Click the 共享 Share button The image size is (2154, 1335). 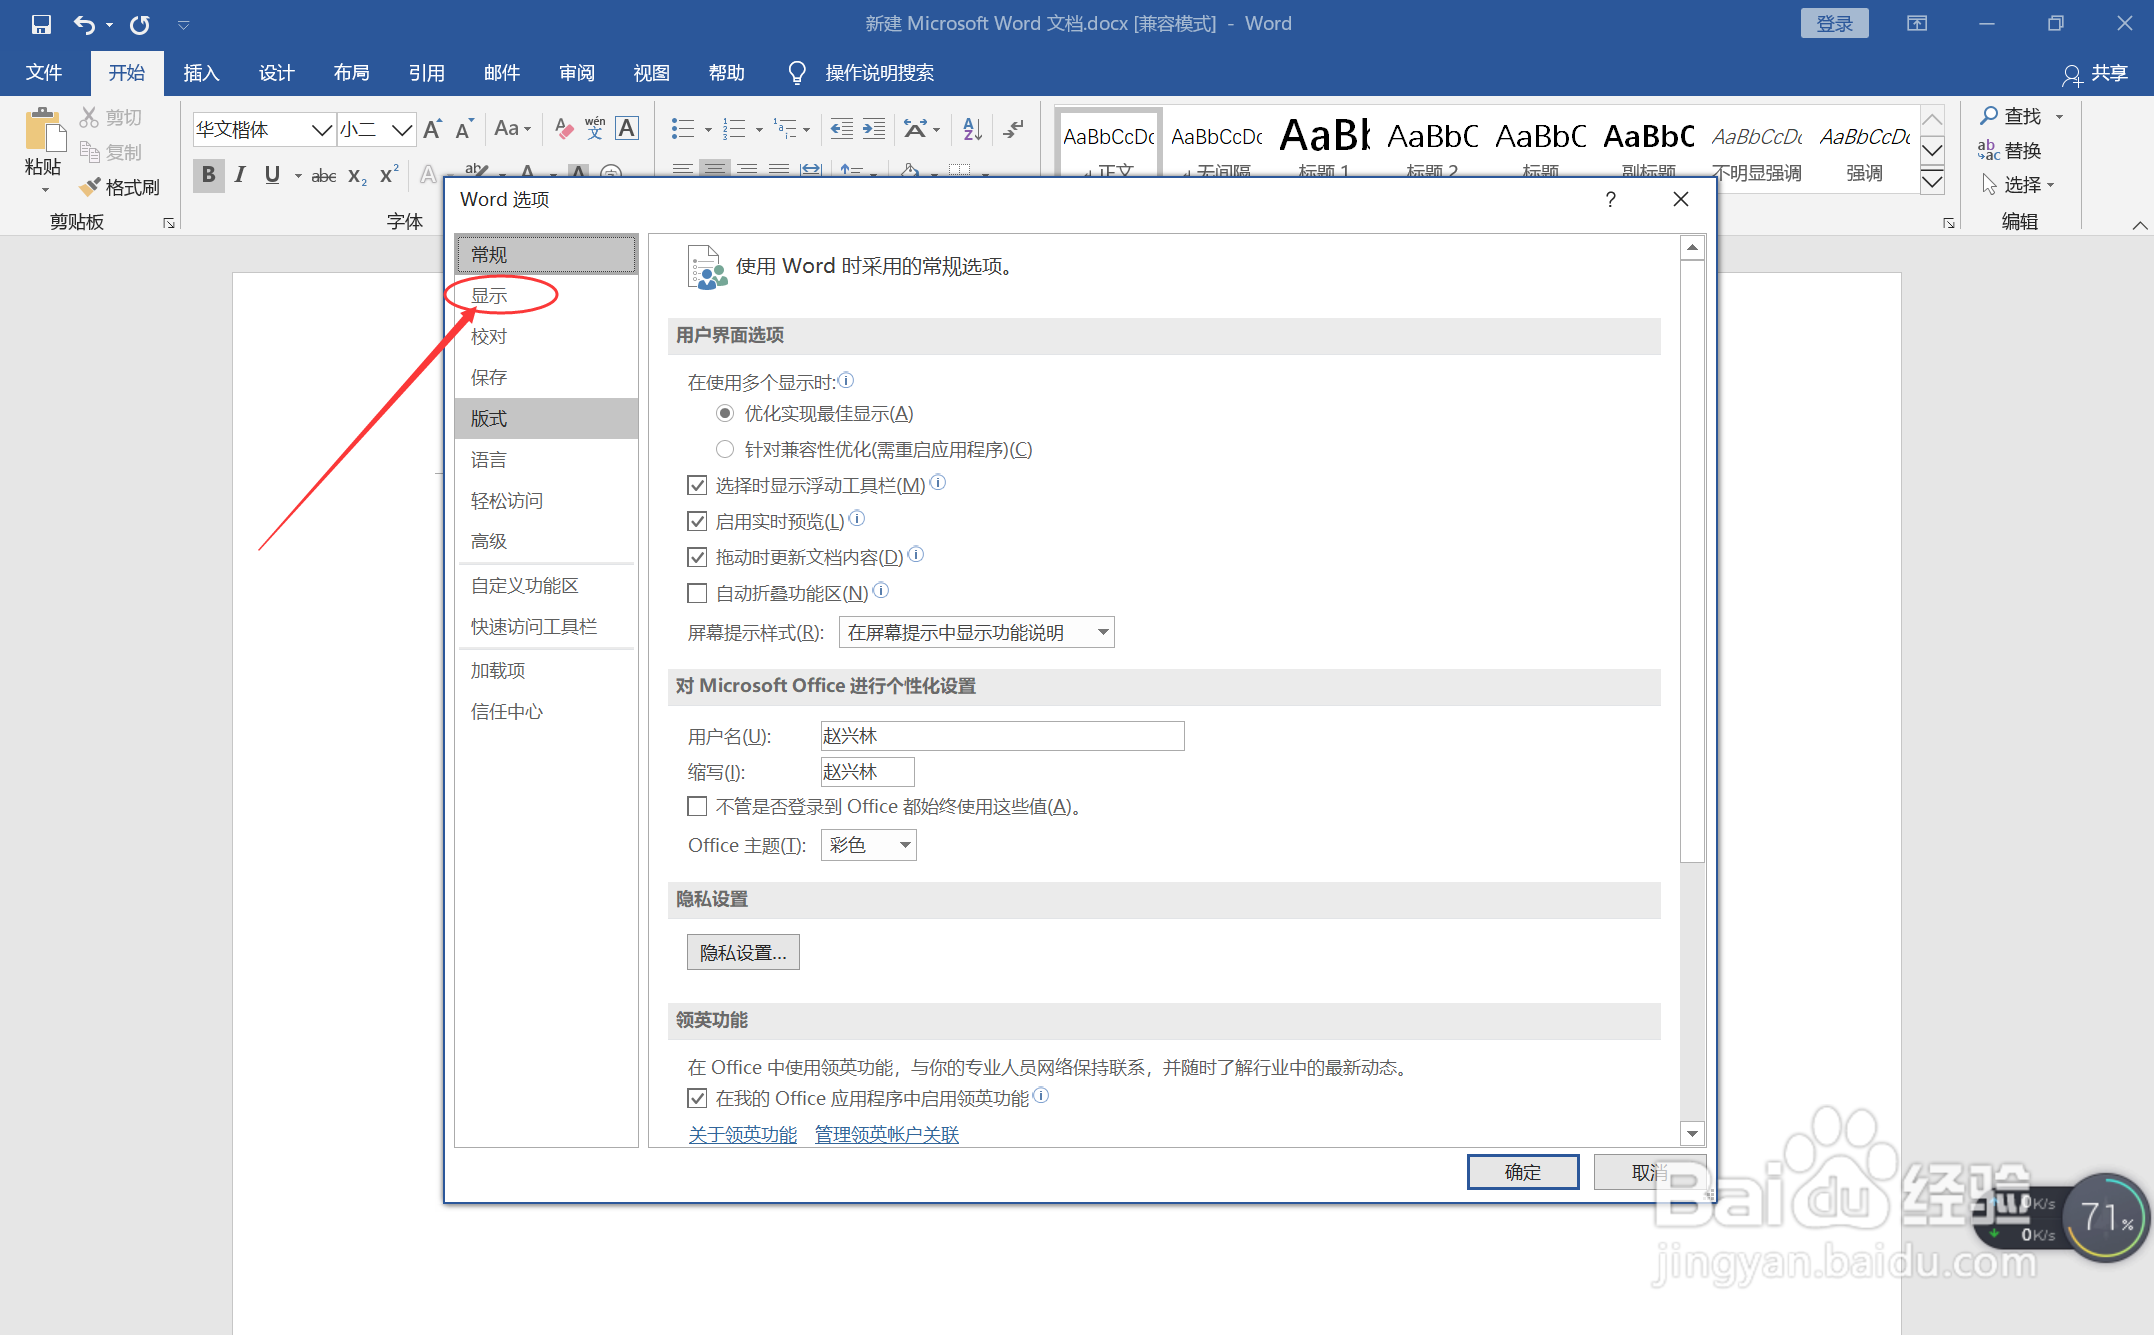(x=2095, y=73)
